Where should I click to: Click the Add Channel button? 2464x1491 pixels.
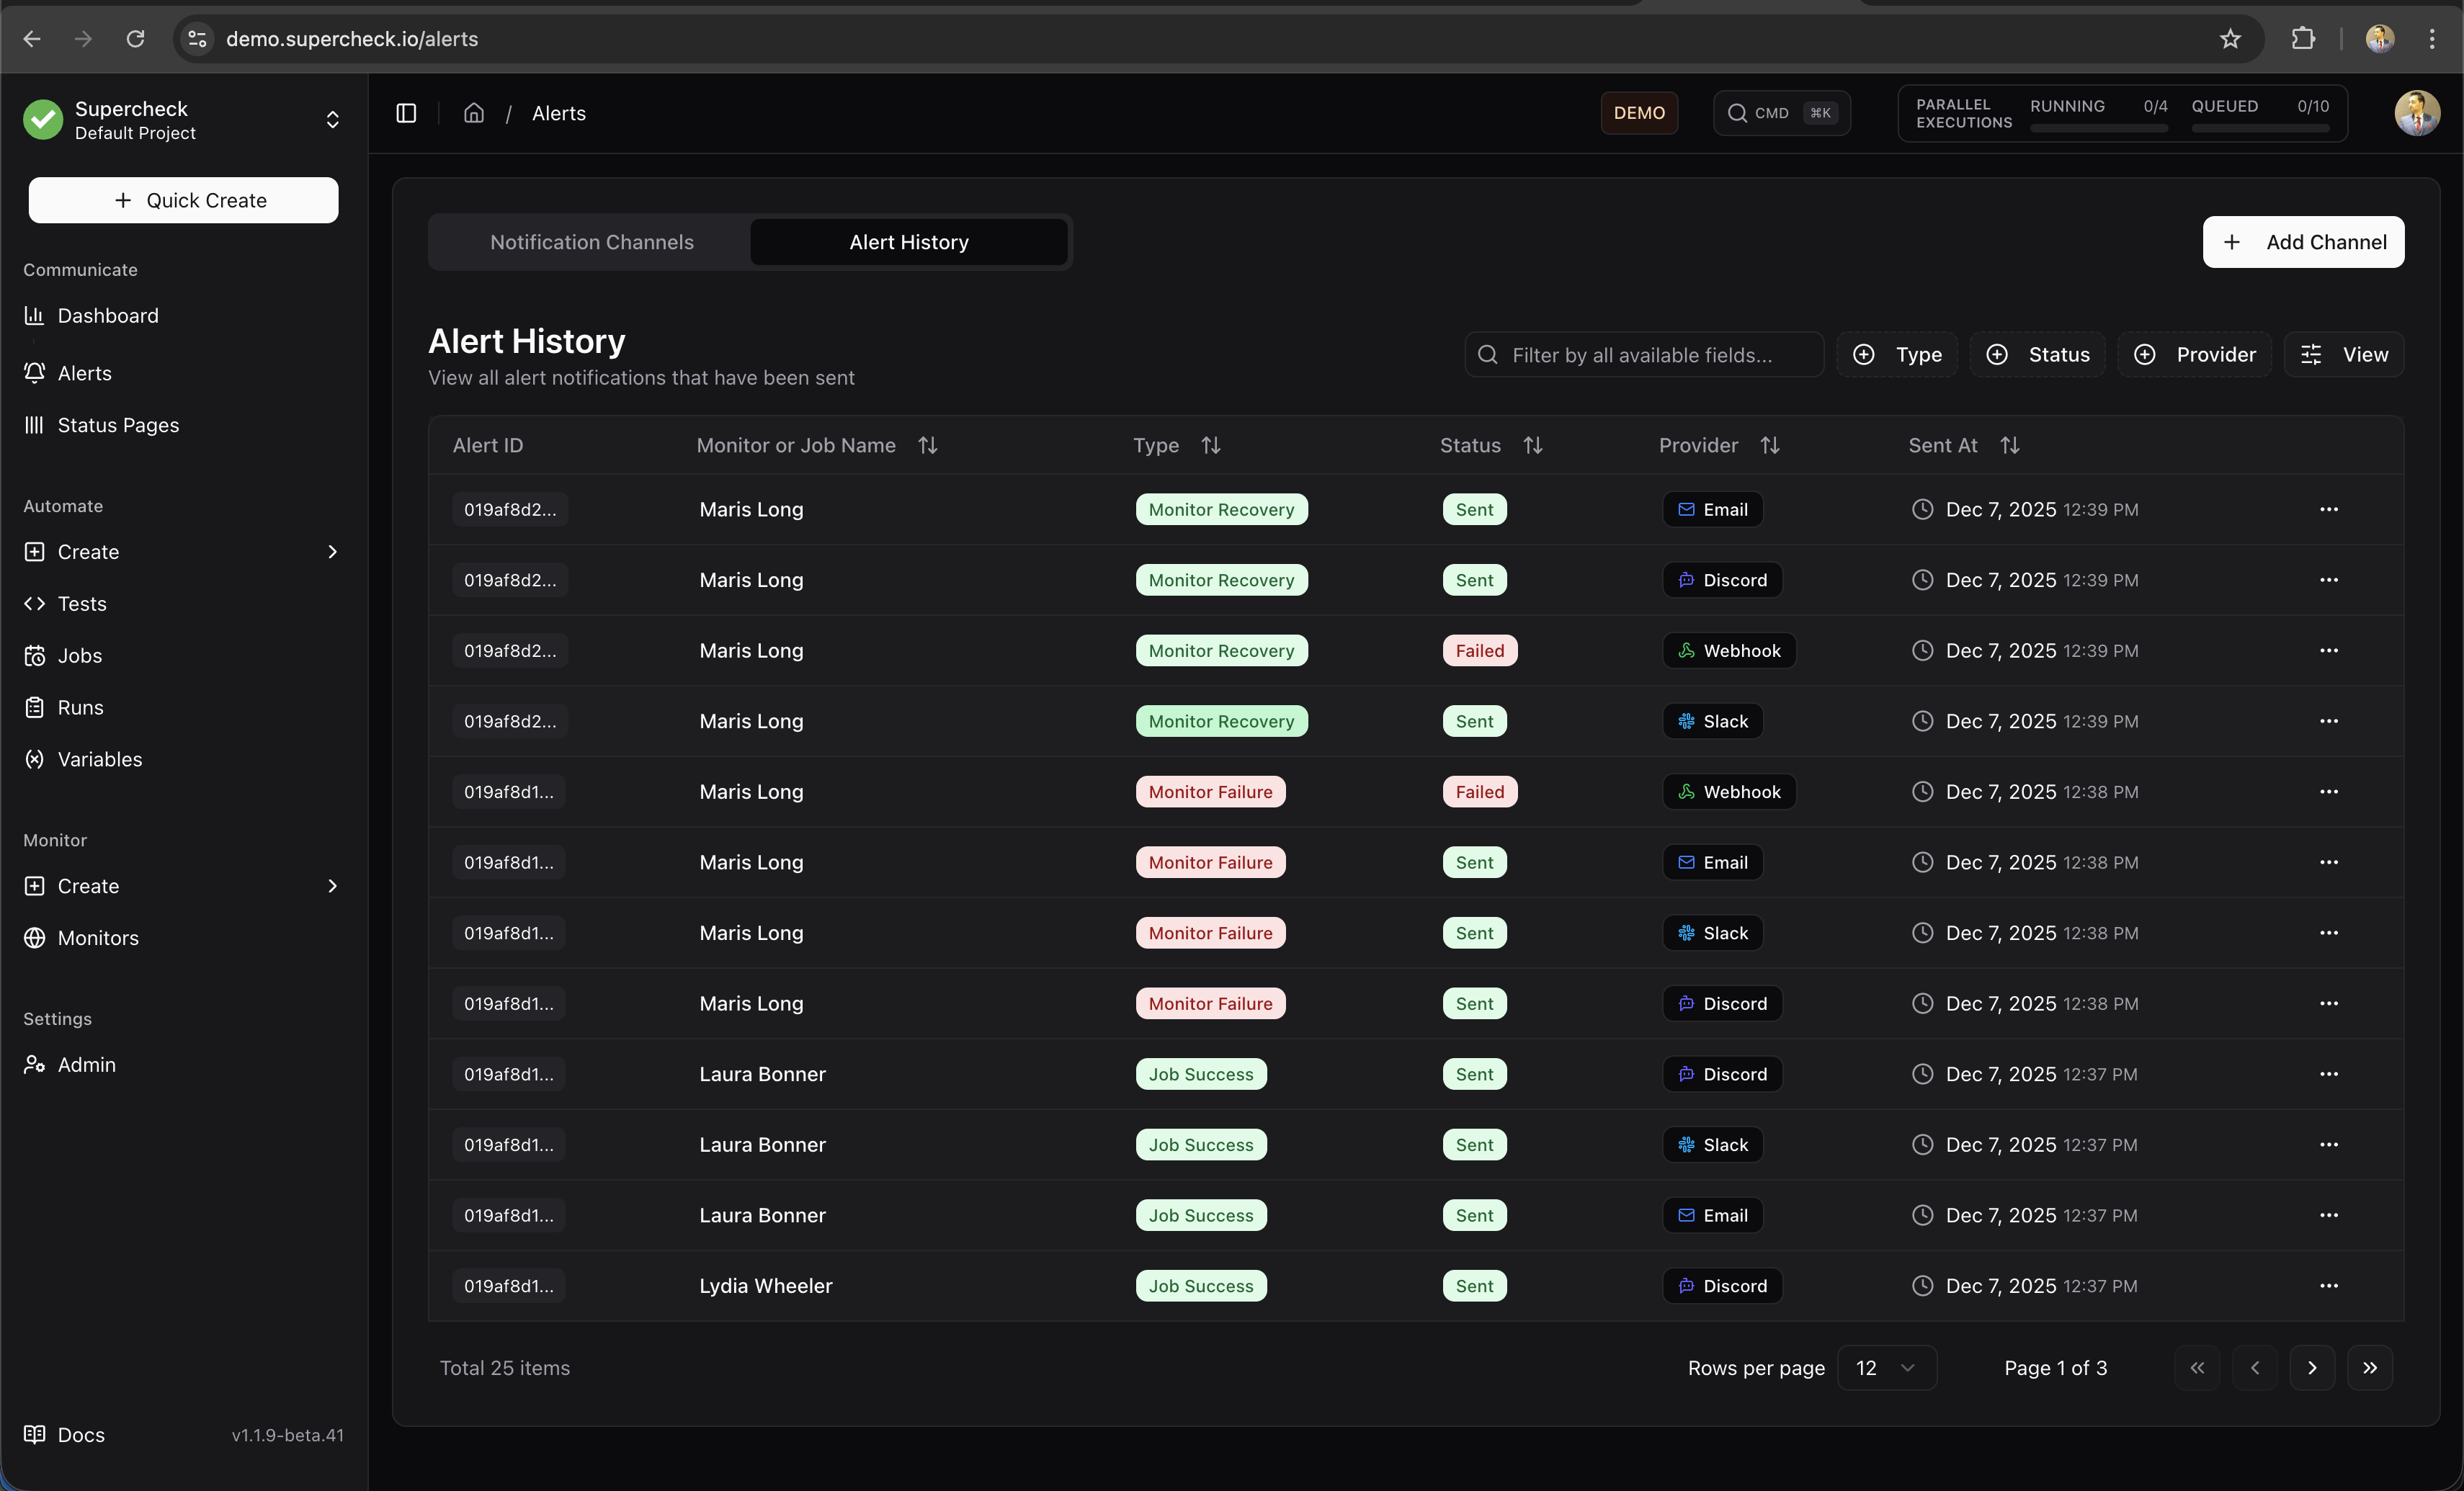coord(2303,241)
